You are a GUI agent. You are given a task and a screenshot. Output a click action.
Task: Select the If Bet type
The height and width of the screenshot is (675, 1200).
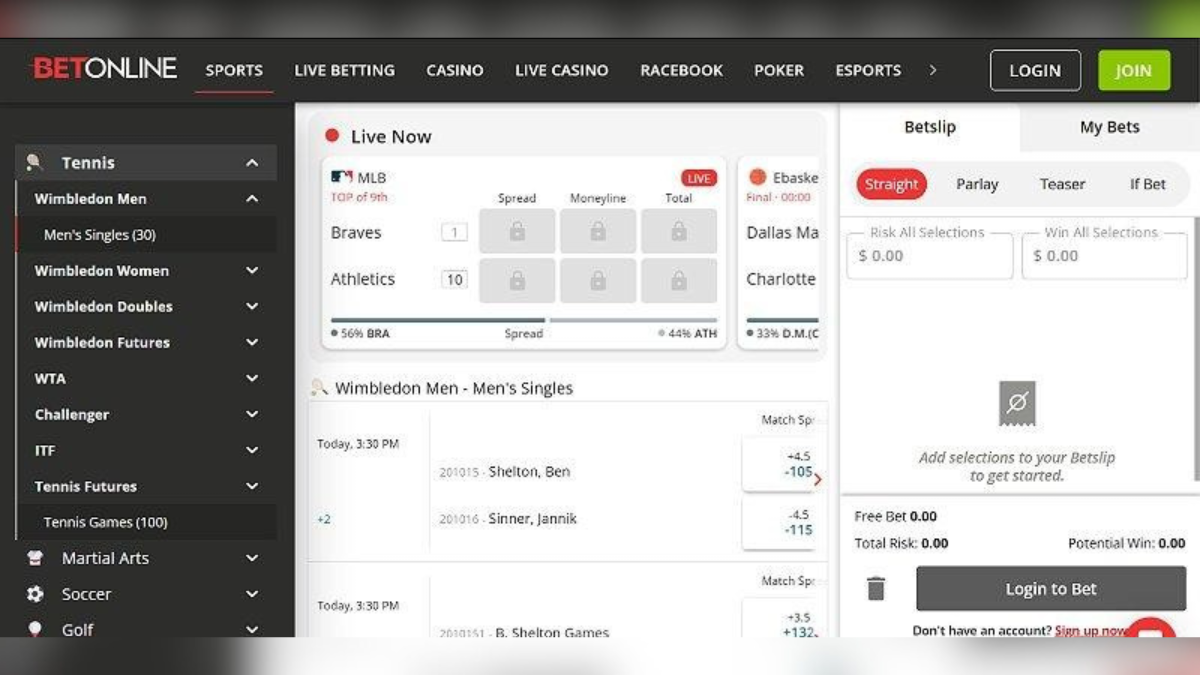coord(1148,184)
